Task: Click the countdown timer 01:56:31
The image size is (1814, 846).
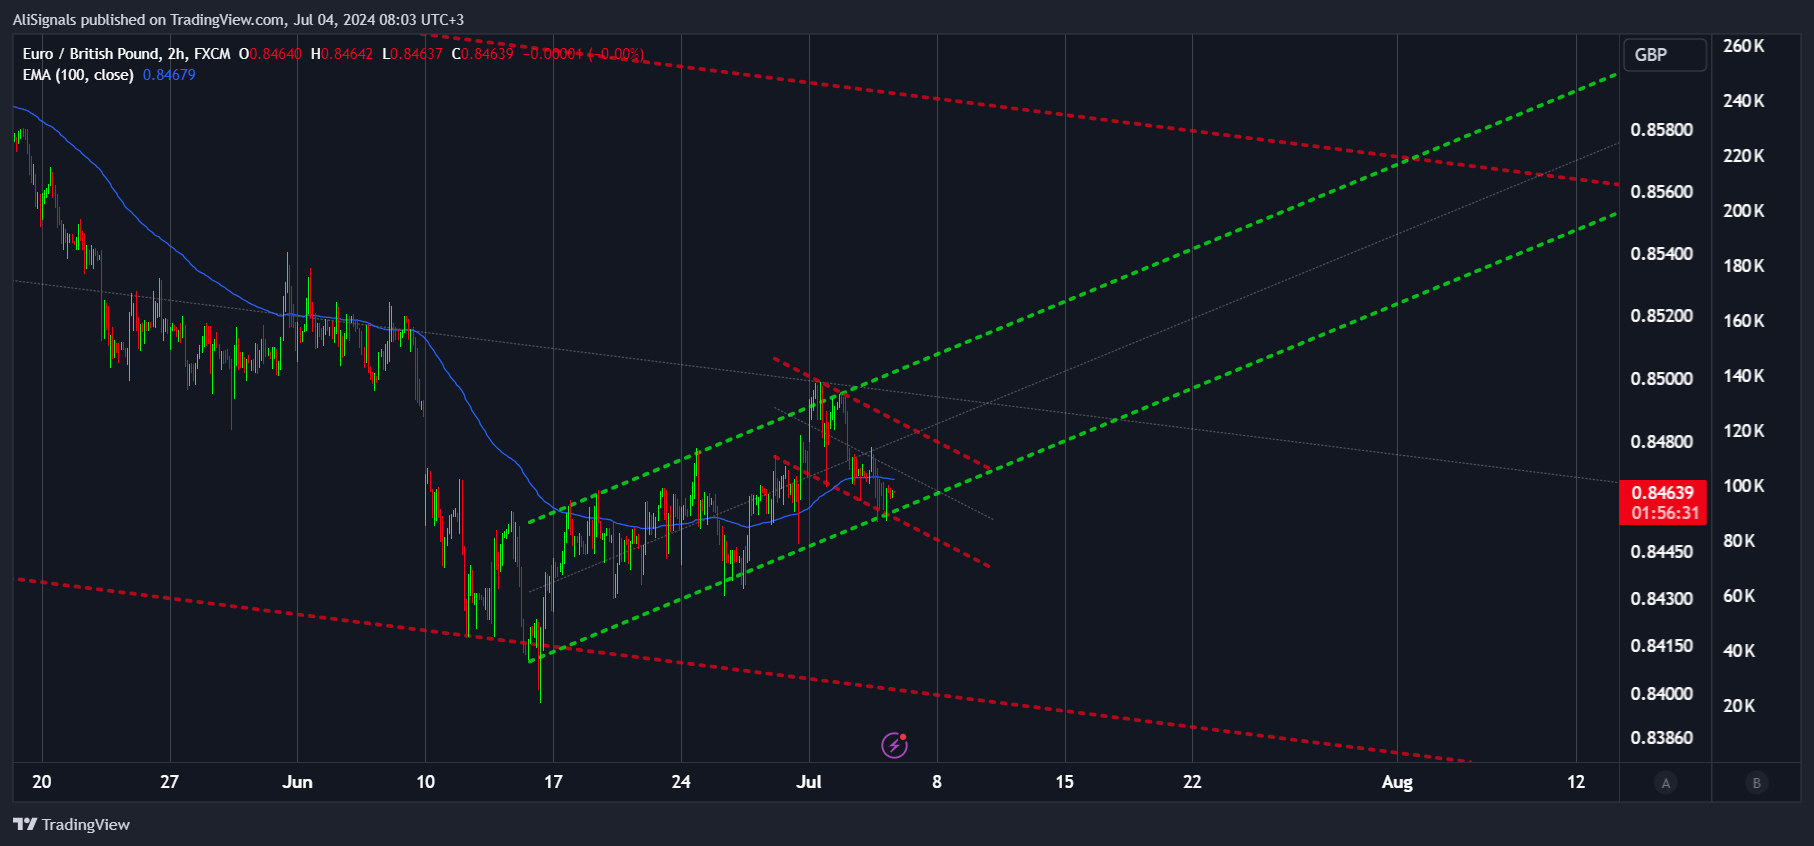Action: pos(1665,513)
